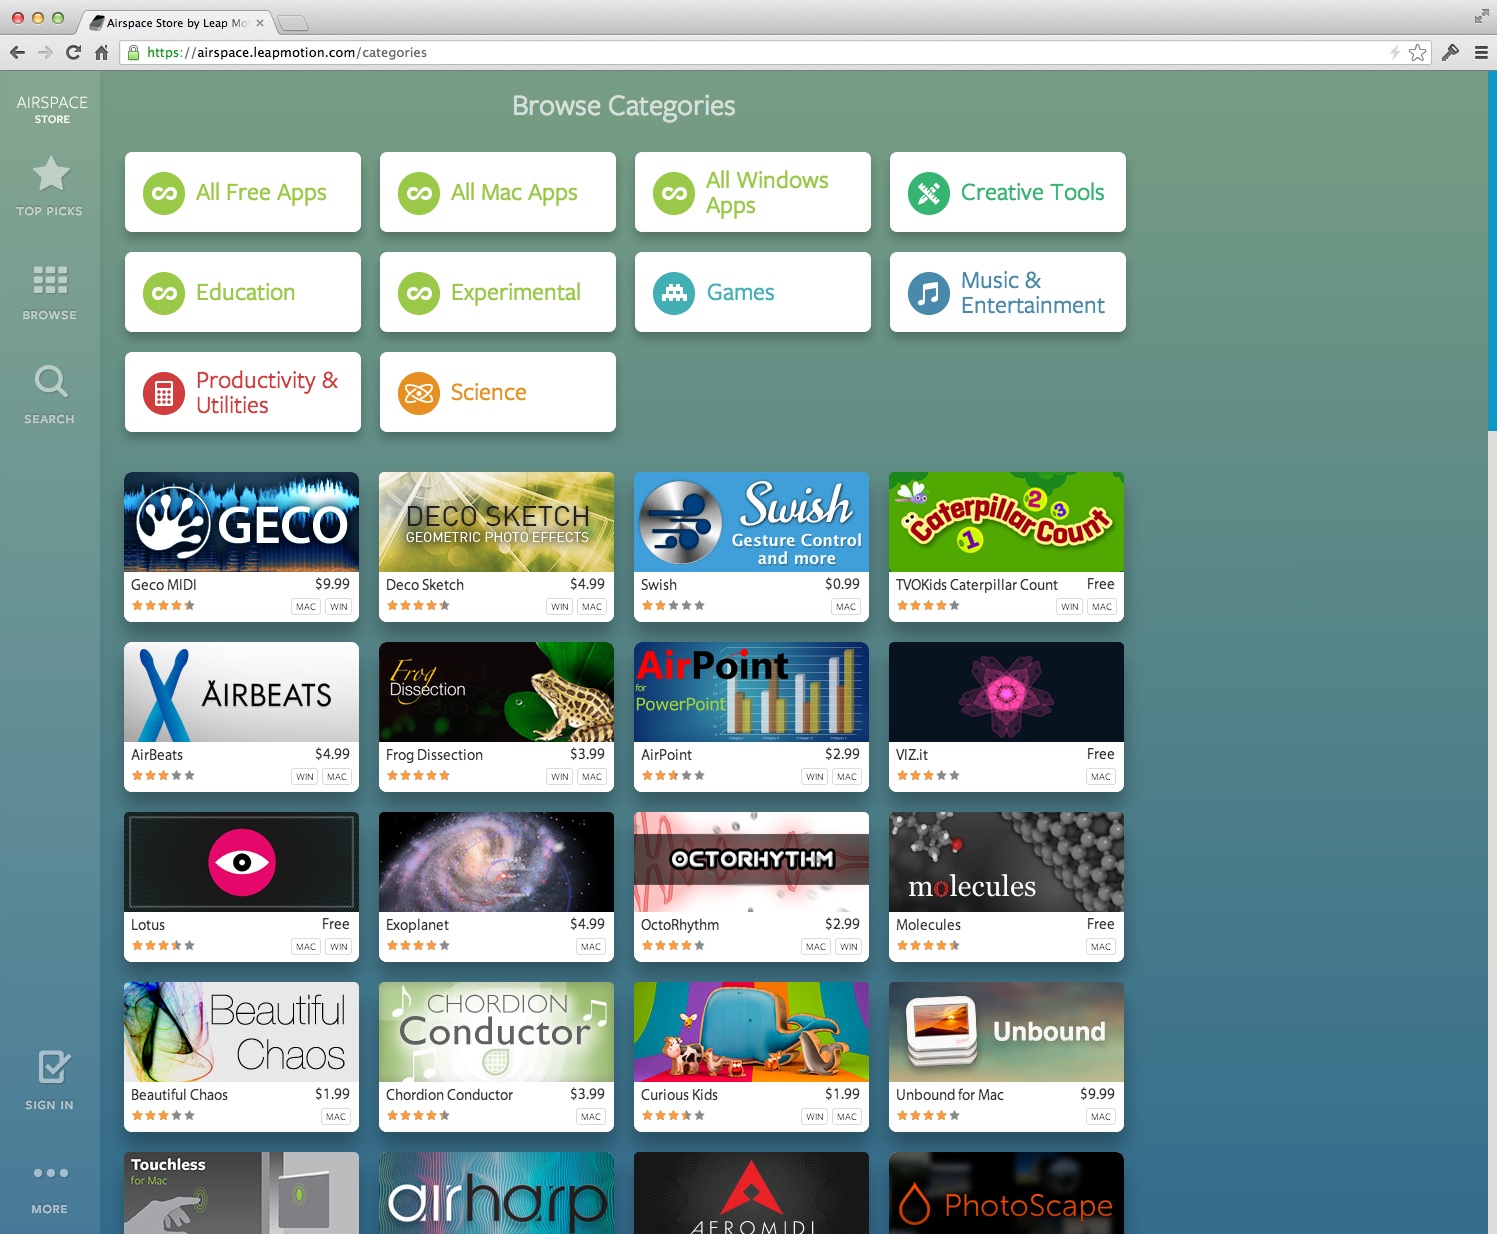Viewport: 1497px width, 1234px height.
Task: Open the Molecules app thumbnail
Action: (x=1006, y=862)
